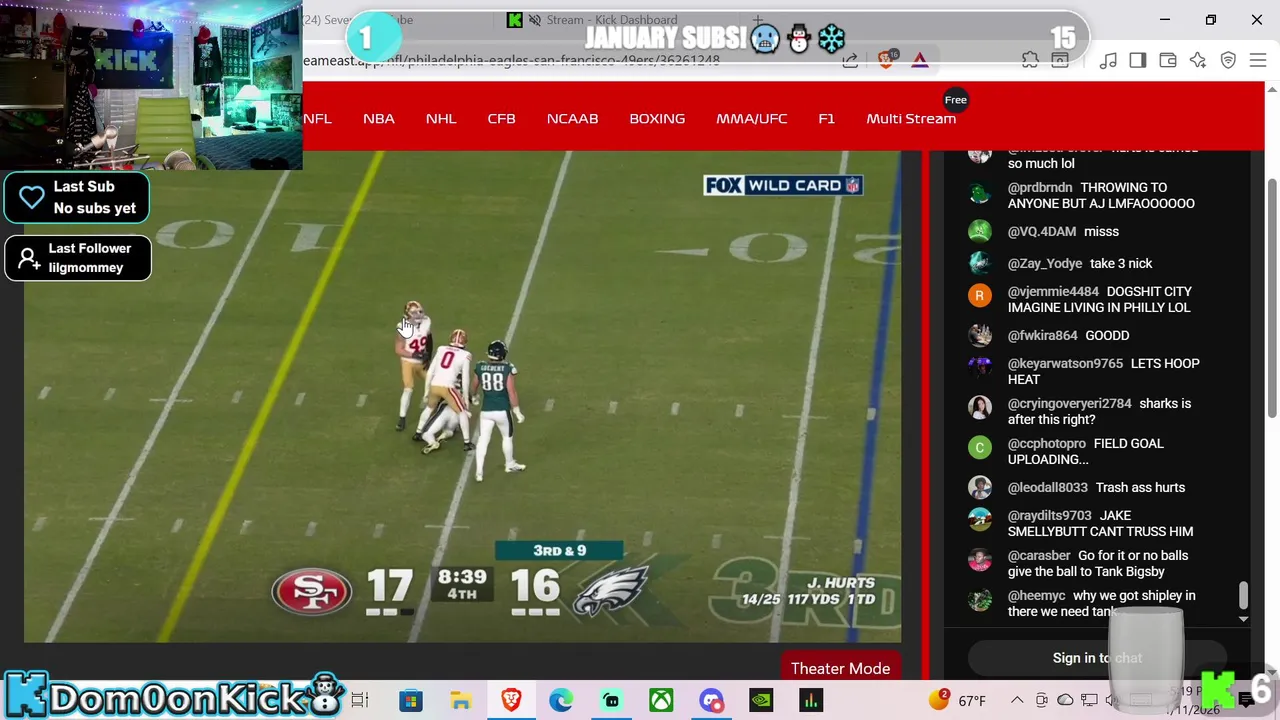Click username @fwkira864 in chat
The height and width of the screenshot is (720, 1280).
[x=1043, y=335]
